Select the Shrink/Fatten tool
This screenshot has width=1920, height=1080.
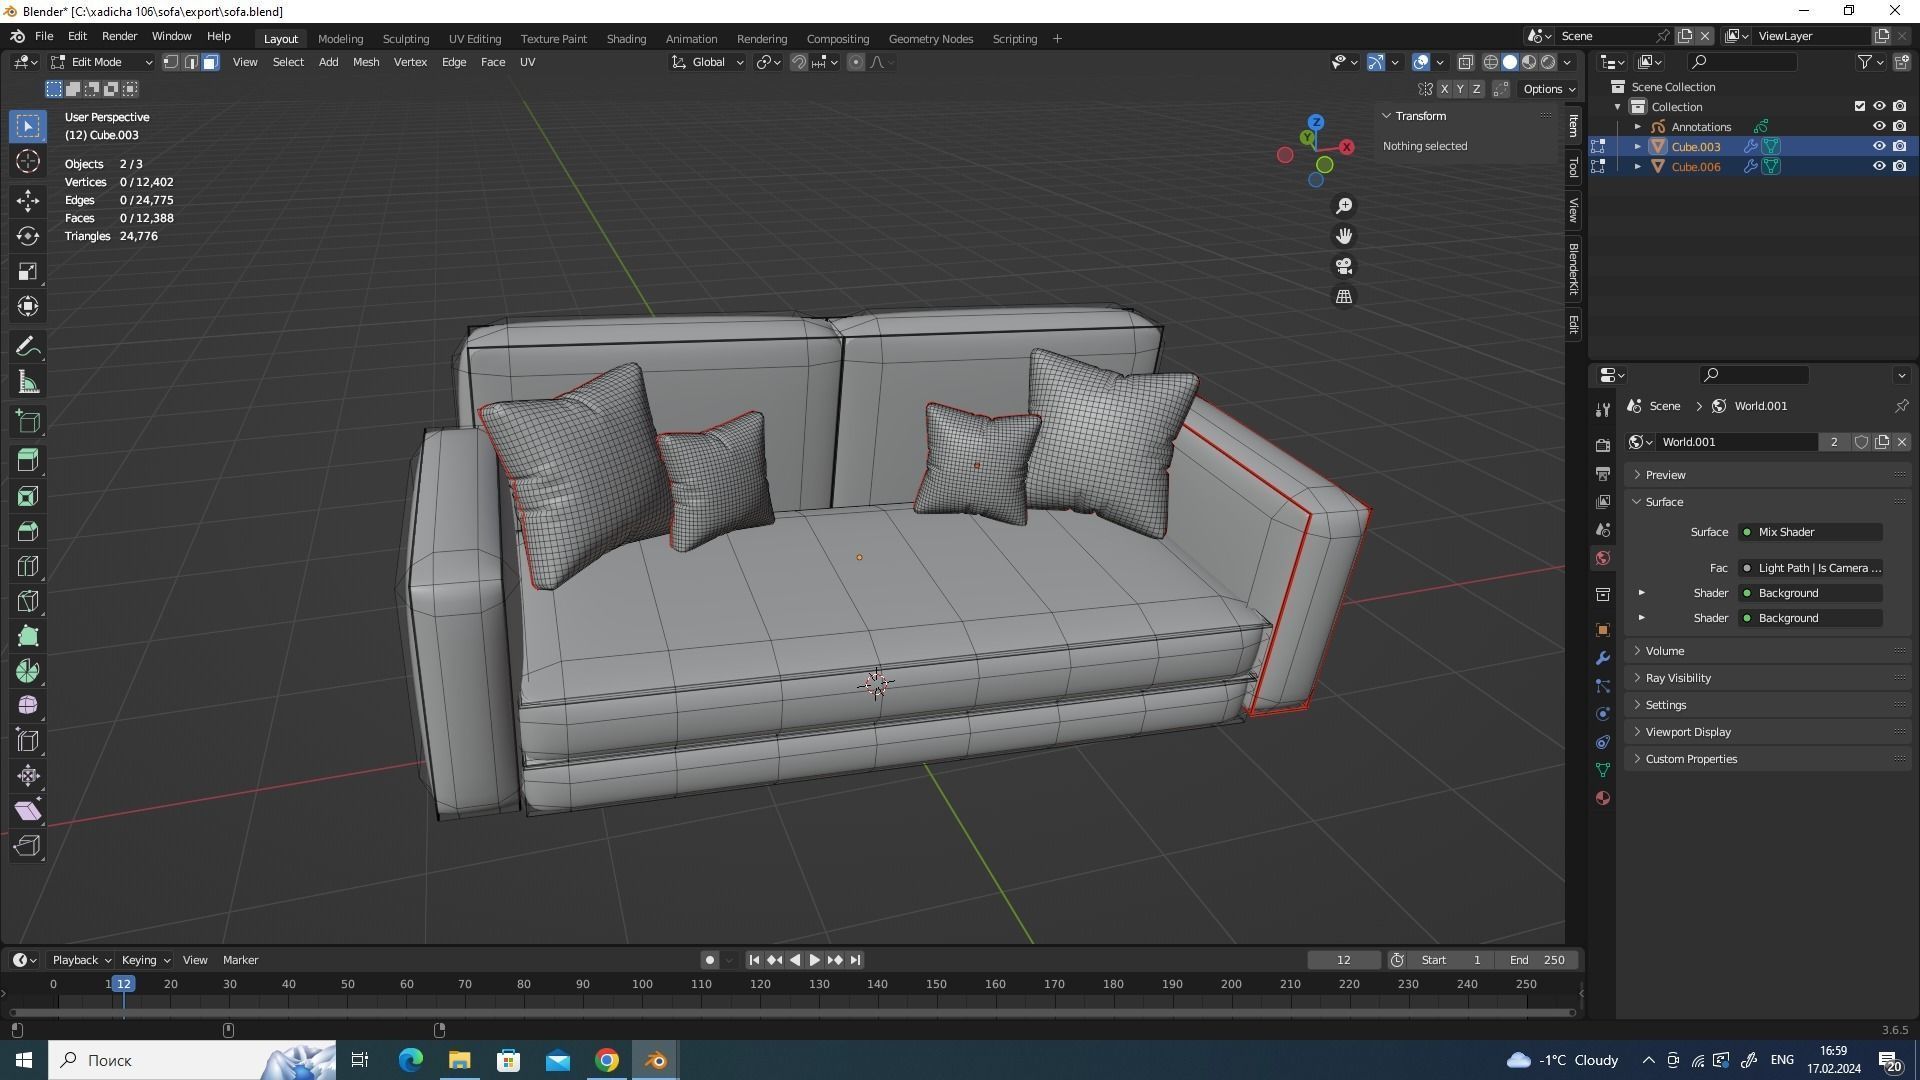click(x=28, y=776)
